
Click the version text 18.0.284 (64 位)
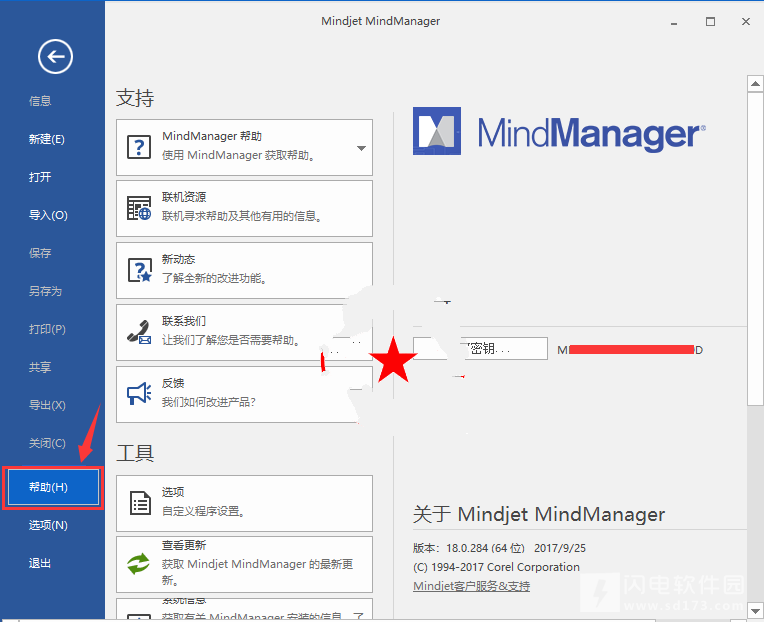485,548
